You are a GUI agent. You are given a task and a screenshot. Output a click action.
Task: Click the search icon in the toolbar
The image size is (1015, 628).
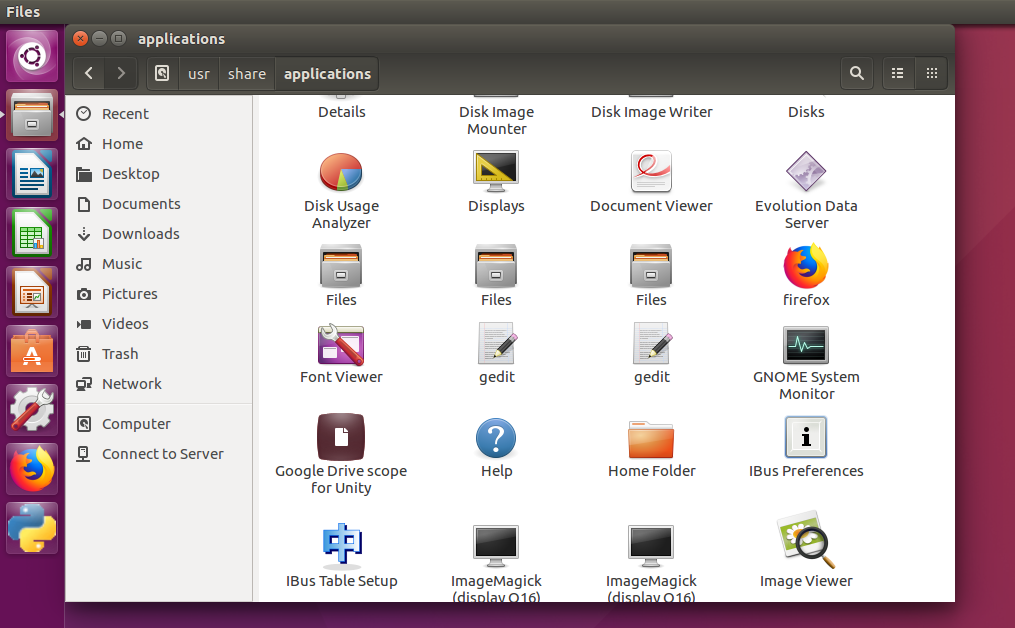[856, 73]
